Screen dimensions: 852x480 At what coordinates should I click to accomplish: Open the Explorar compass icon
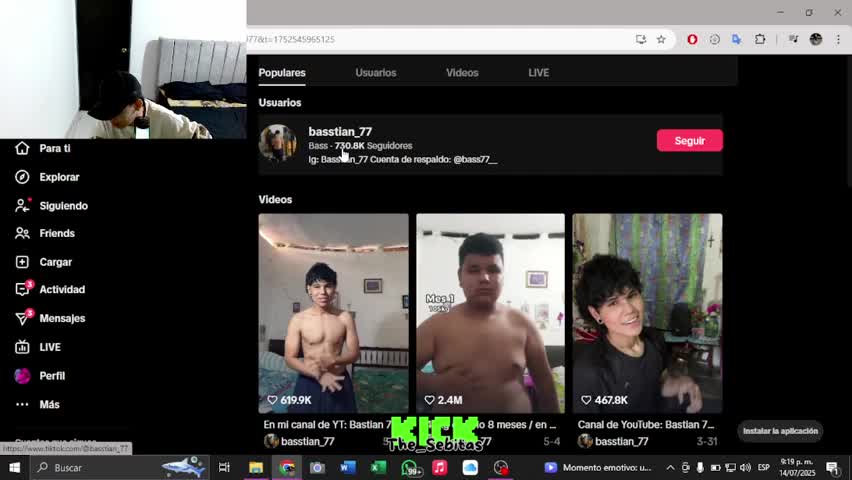pos(22,177)
